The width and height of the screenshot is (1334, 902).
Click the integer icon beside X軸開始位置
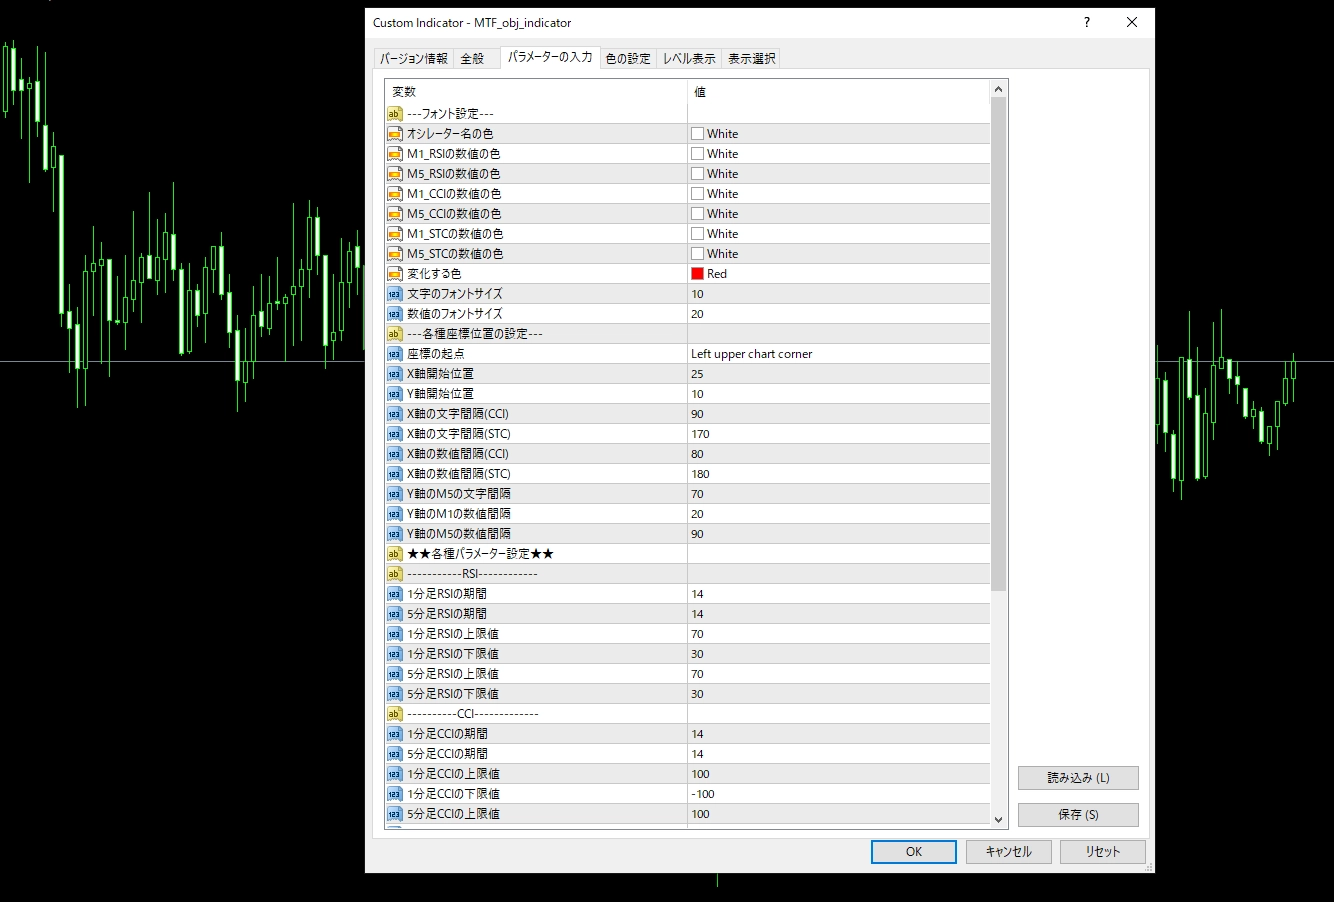[x=395, y=374]
